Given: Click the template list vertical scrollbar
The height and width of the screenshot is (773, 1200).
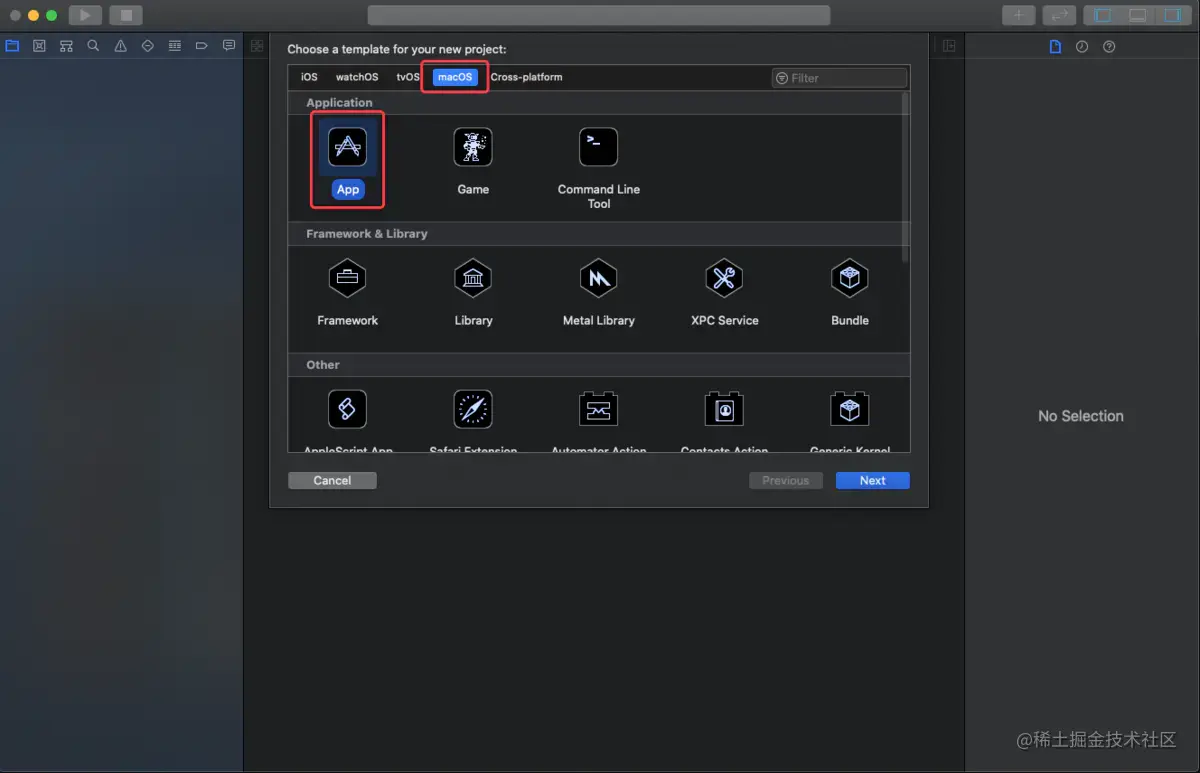Looking at the screenshot, I should coord(906,177).
